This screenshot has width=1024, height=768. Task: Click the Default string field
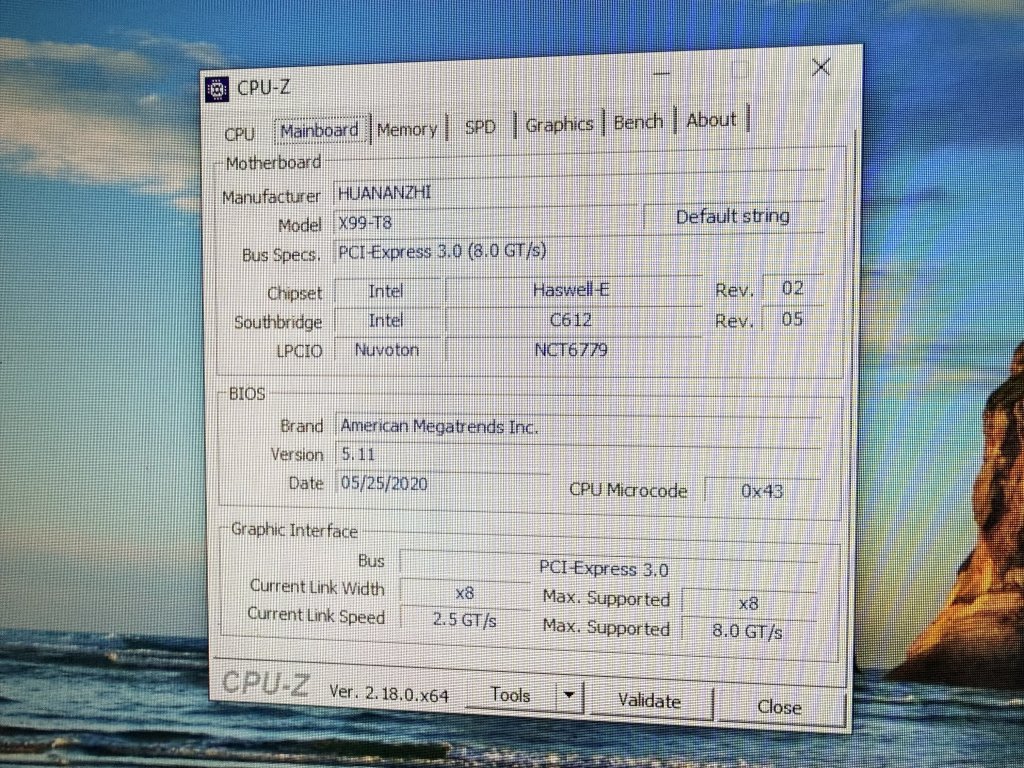[733, 216]
